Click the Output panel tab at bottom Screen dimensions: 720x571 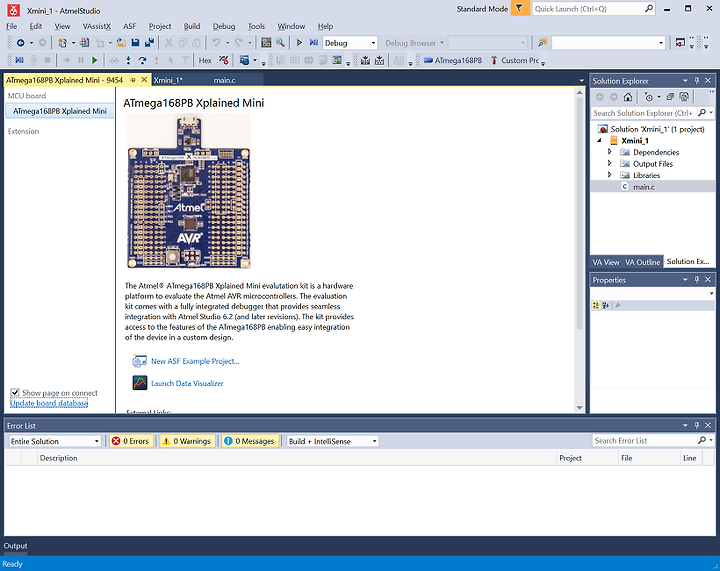click(16, 546)
